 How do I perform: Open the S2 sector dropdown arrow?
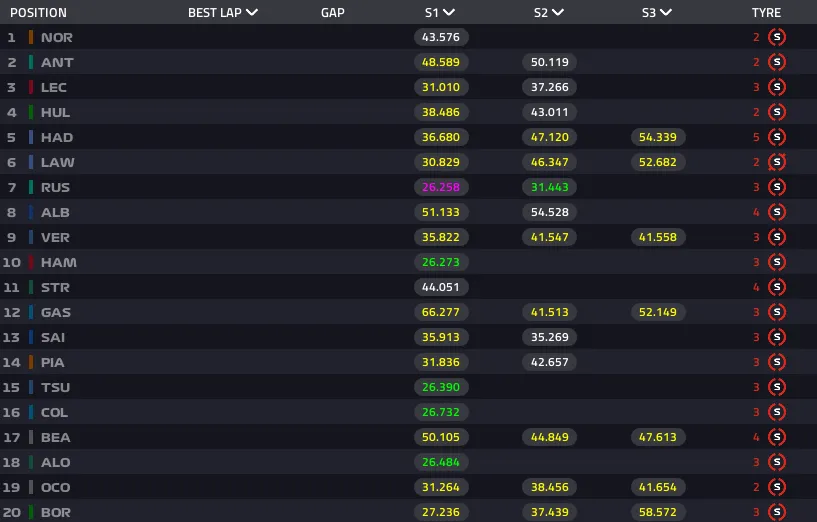tap(557, 13)
